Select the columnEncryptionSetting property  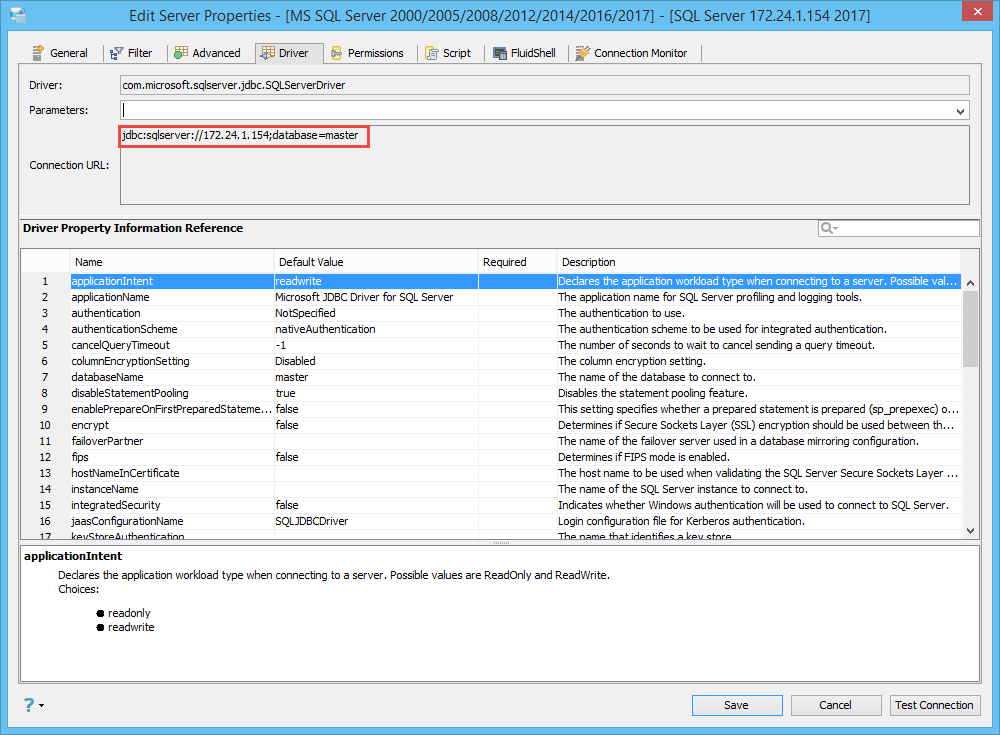491,361
